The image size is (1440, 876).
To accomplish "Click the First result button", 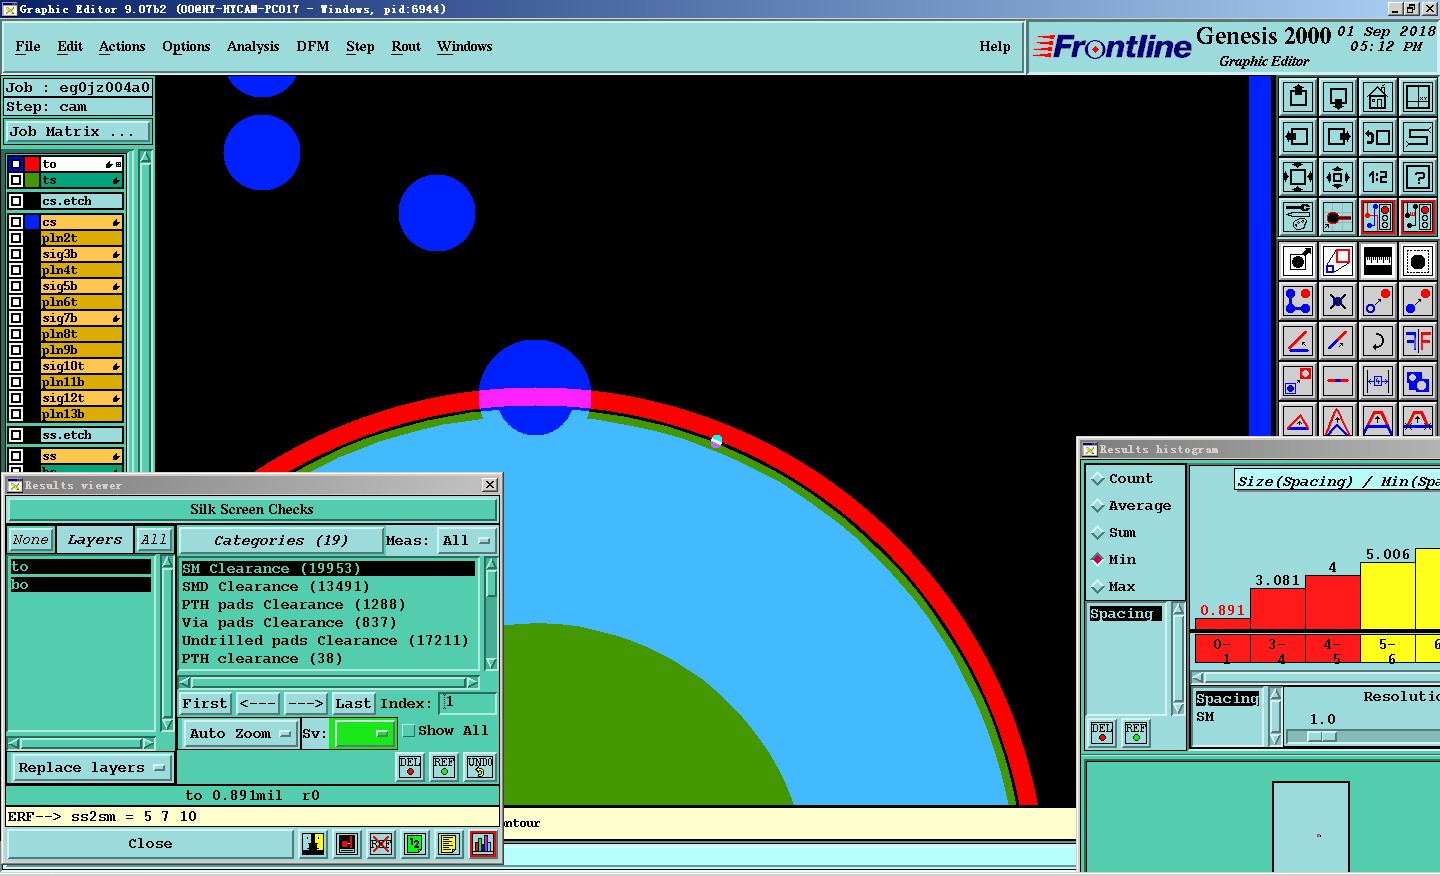I will pos(205,704).
